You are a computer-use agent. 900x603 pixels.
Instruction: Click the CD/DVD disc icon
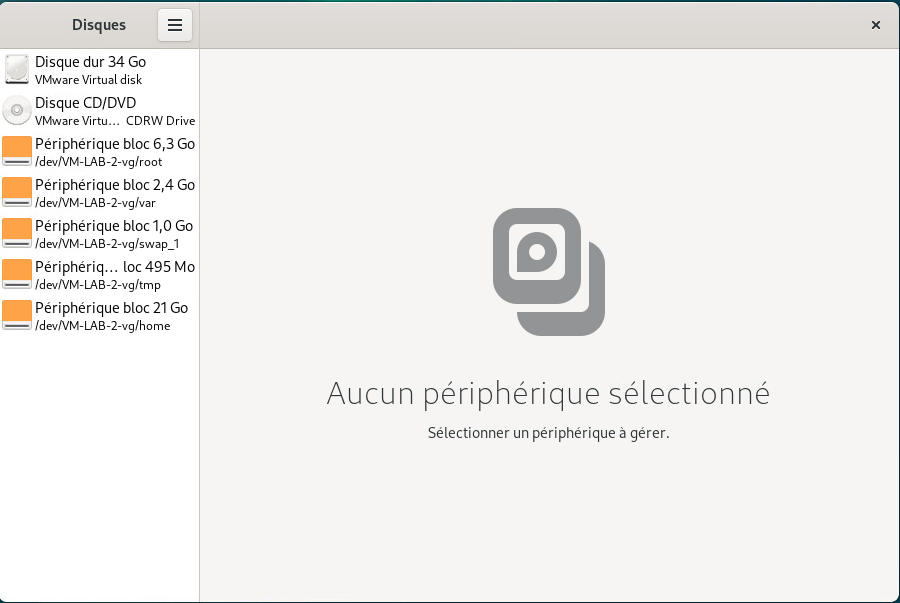[x=17, y=110]
